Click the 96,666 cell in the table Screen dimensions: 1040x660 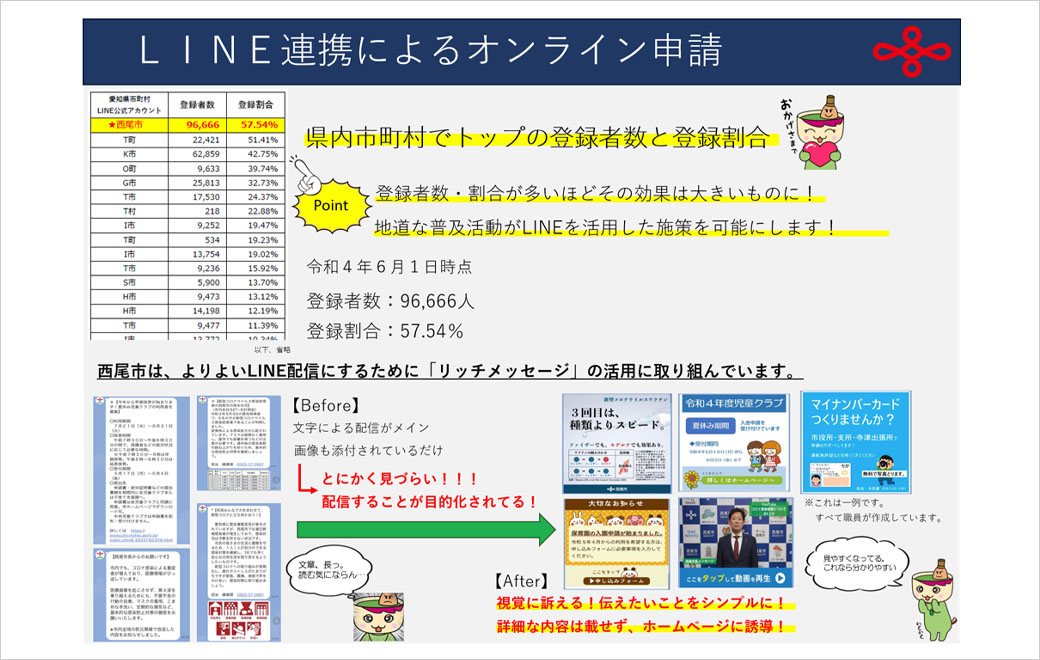coord(198,125)
